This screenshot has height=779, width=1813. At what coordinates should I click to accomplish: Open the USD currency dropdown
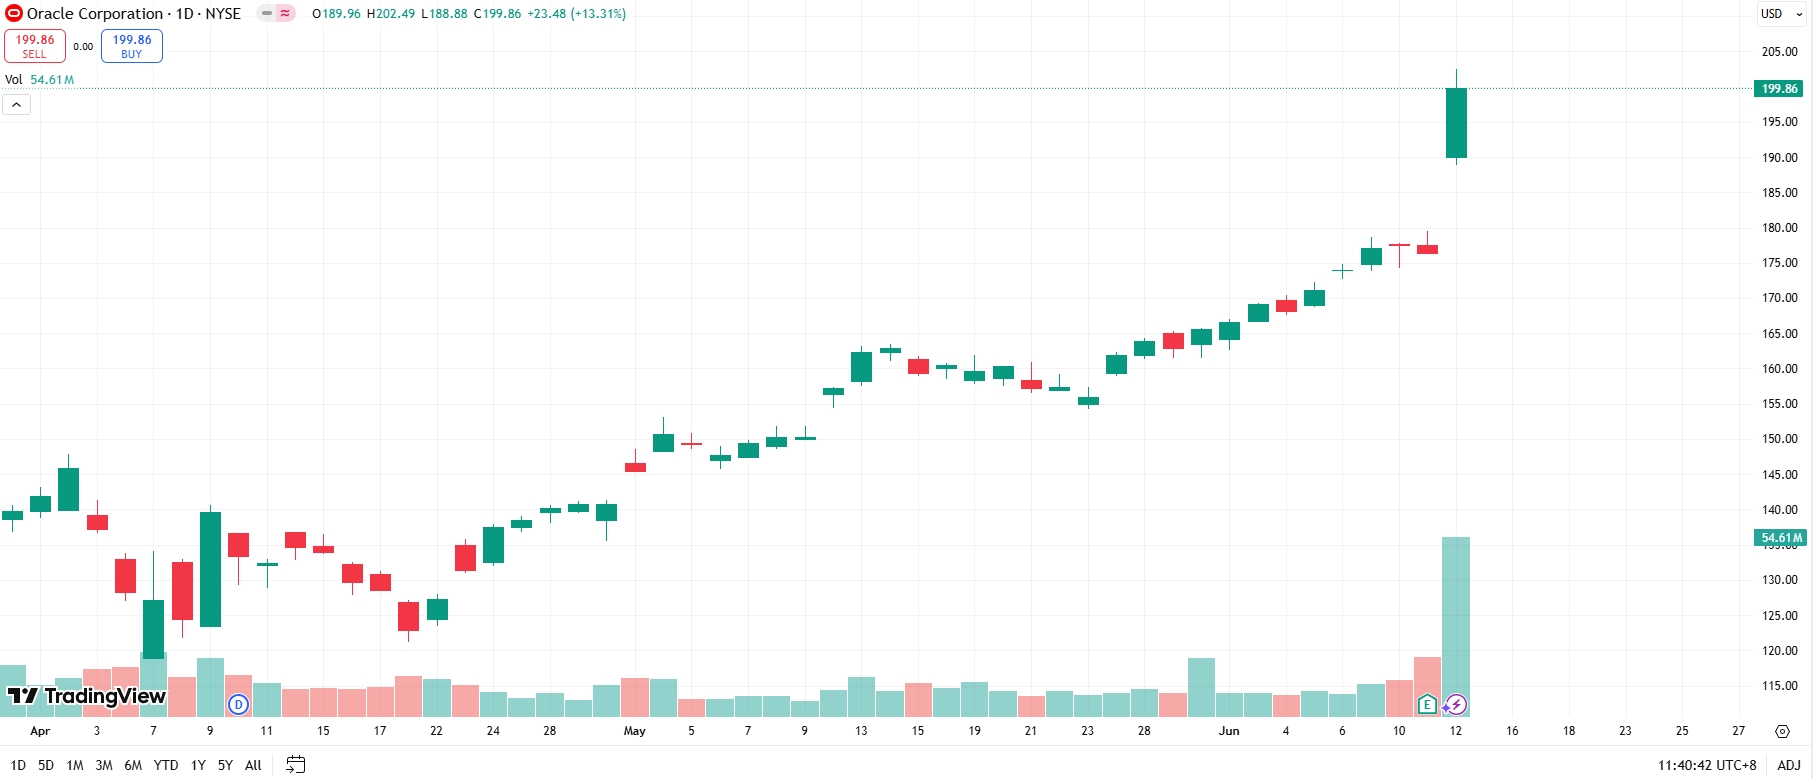coord(1782,14)
